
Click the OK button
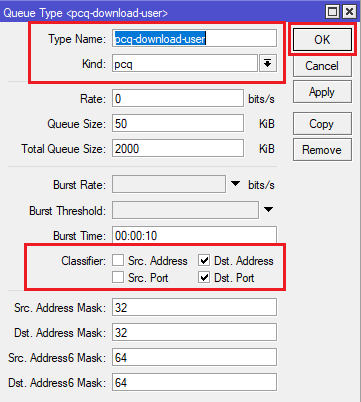pos(322,40)
